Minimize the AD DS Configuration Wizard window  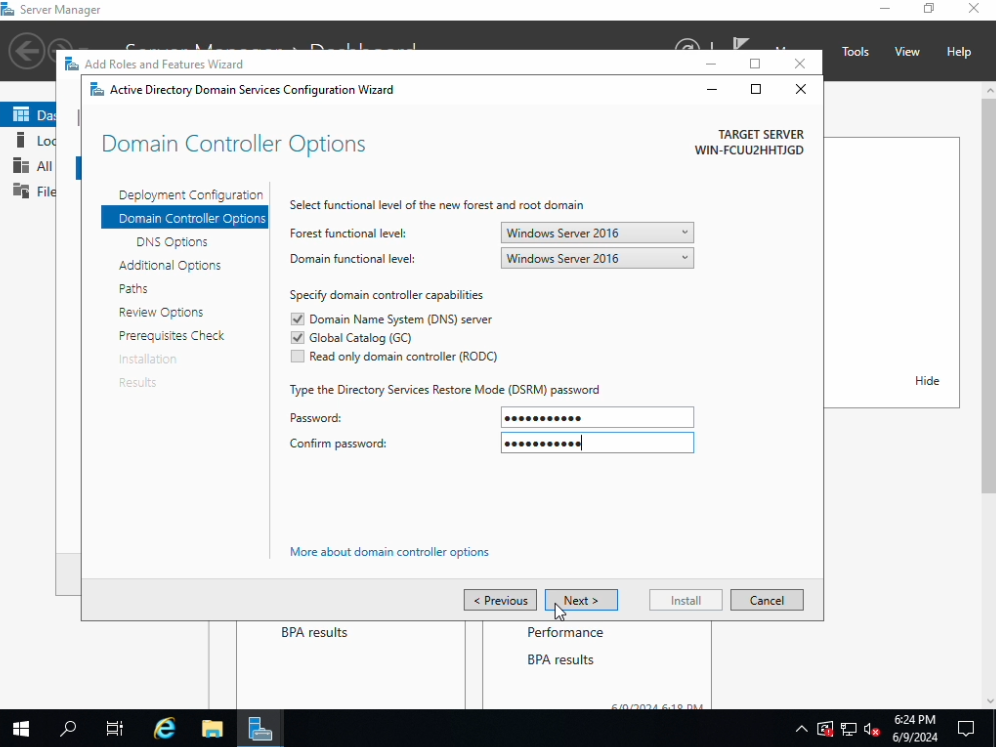pos(711,89)
